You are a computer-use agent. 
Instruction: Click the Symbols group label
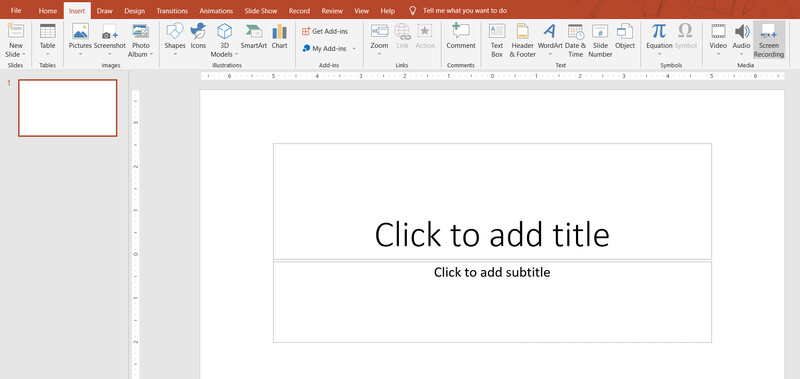pos(671,65)
